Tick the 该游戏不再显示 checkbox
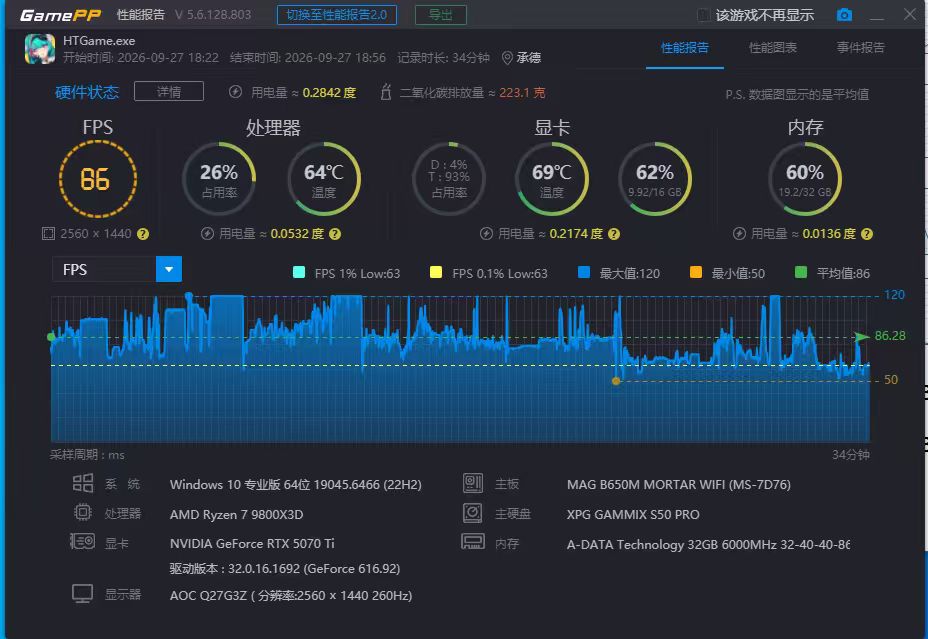Viewport: 928px width, 639px height. coord(704,15)
